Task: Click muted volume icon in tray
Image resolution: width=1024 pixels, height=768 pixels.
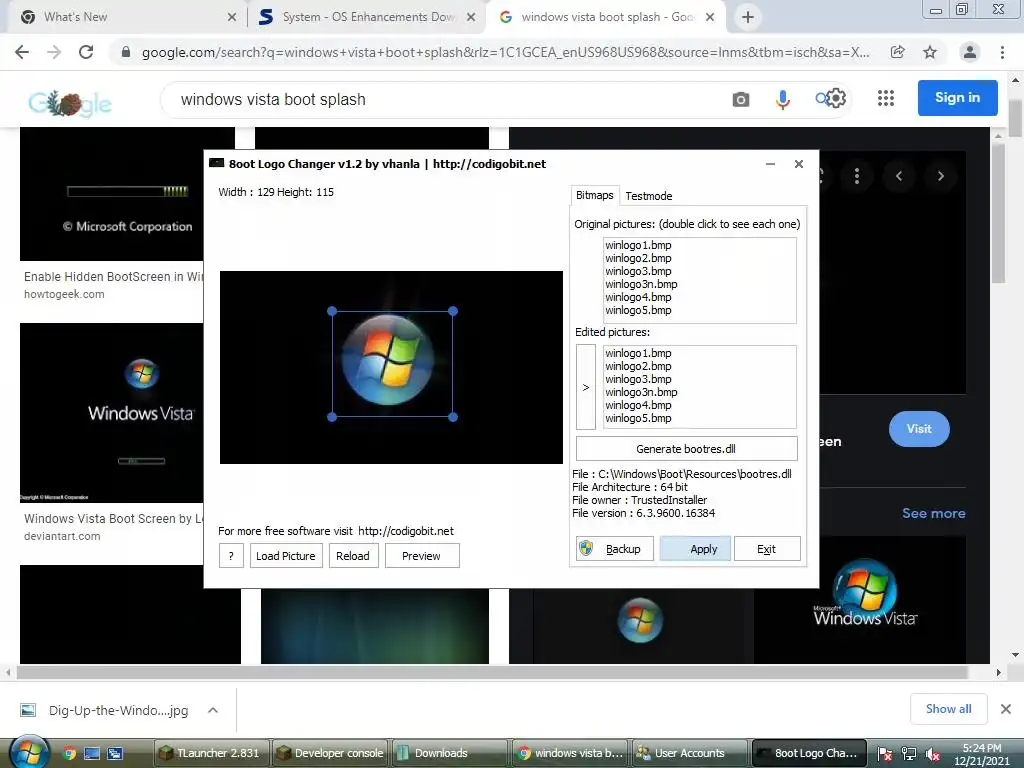Action: click(933, 754)
